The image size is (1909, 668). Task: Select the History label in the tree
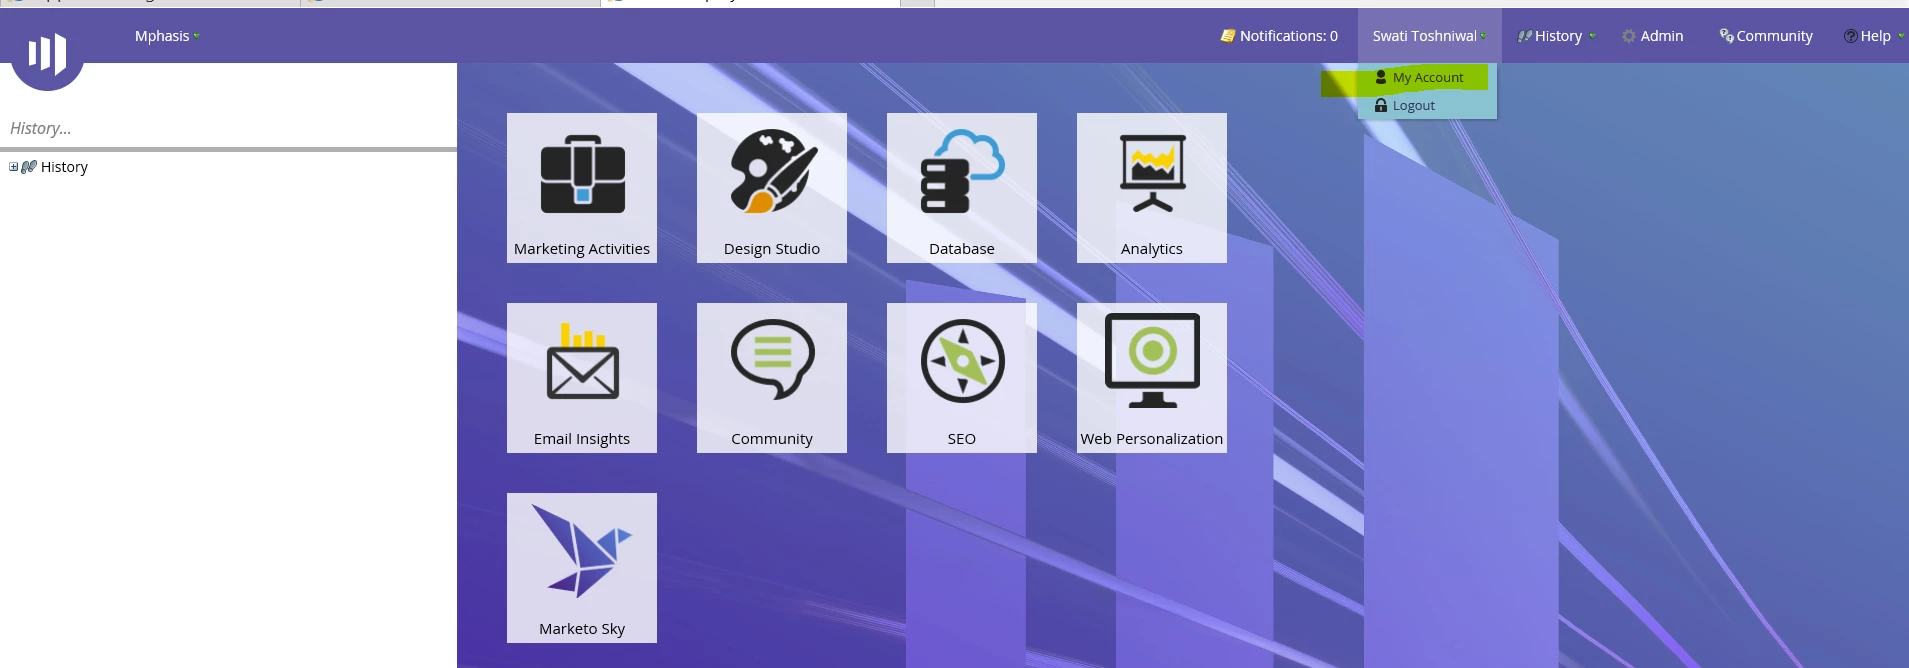[x=64, y=167]
